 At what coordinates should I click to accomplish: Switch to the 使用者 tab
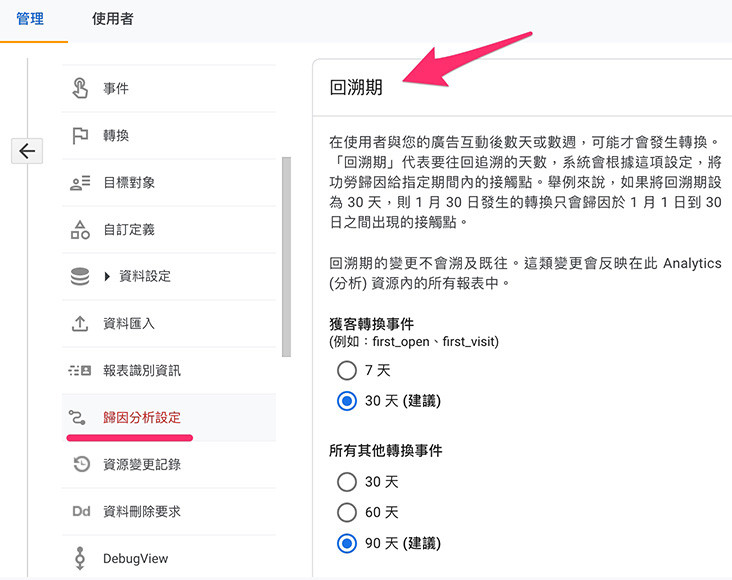(x=112, y=19)
